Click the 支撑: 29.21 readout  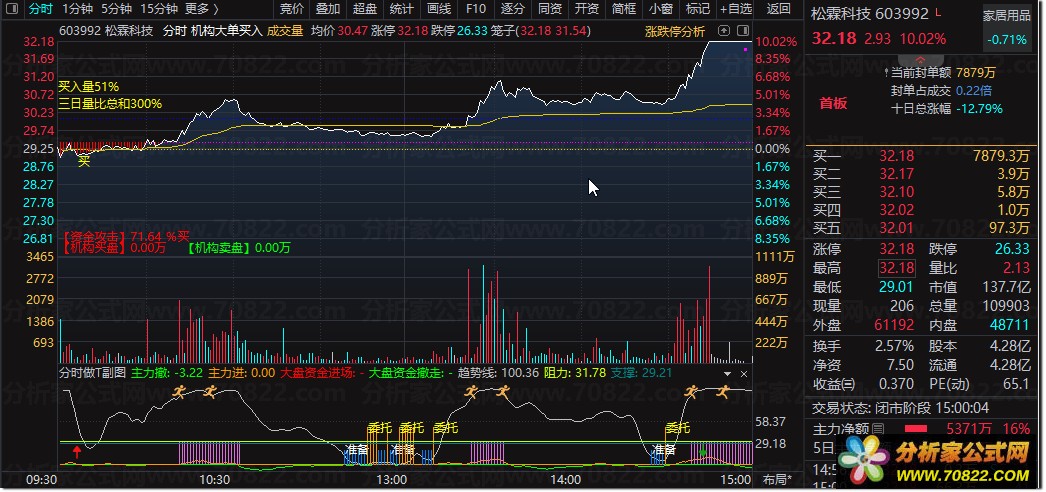641,373
